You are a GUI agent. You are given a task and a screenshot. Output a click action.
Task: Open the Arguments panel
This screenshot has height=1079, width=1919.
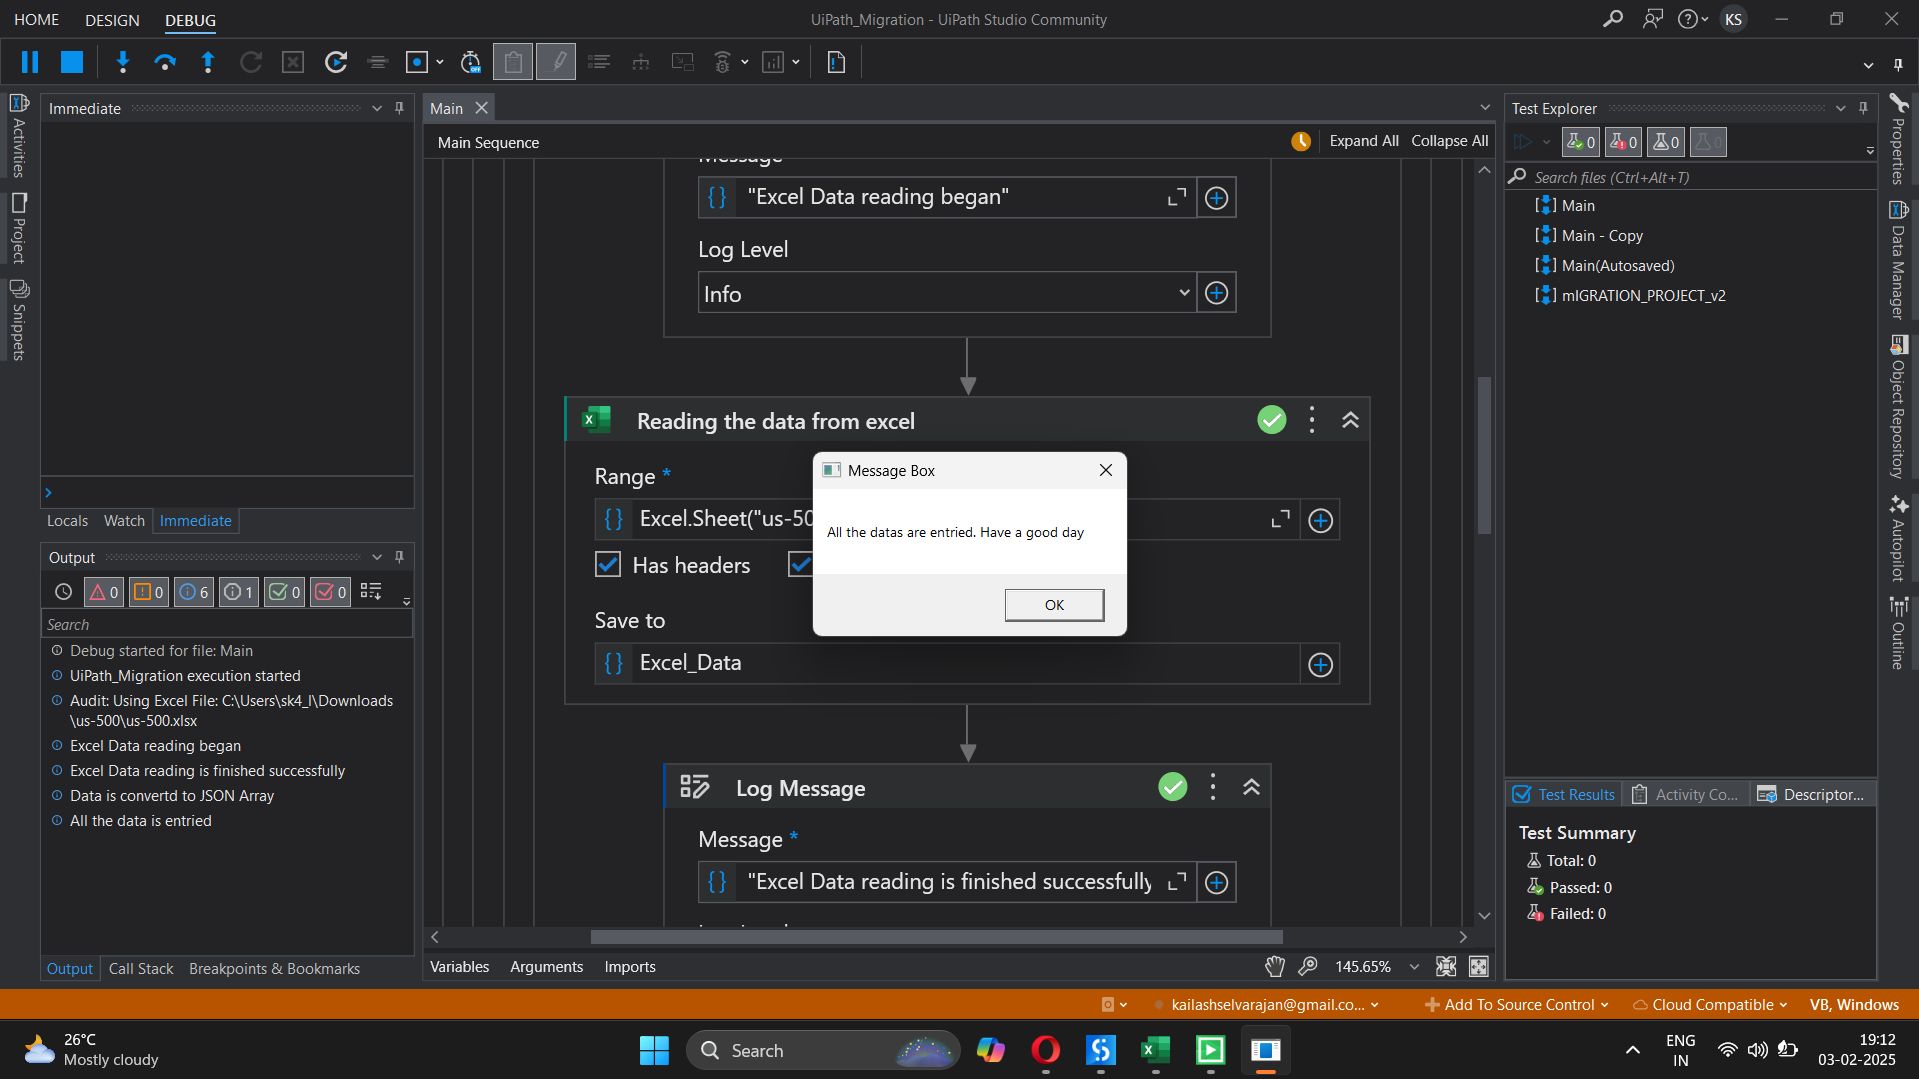pyautogui.click(x=546, y=966)
